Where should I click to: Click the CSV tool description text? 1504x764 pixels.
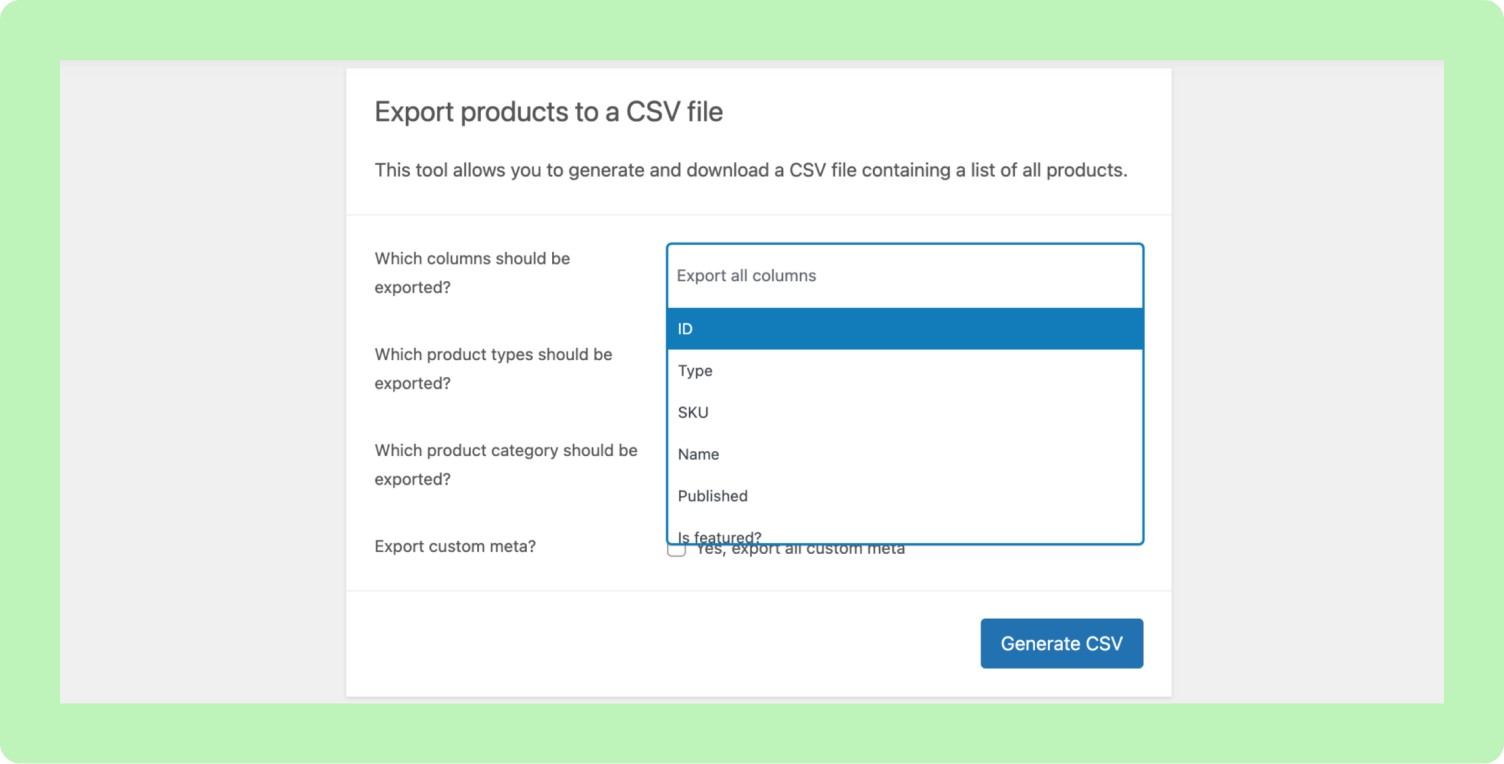(750, 170)
